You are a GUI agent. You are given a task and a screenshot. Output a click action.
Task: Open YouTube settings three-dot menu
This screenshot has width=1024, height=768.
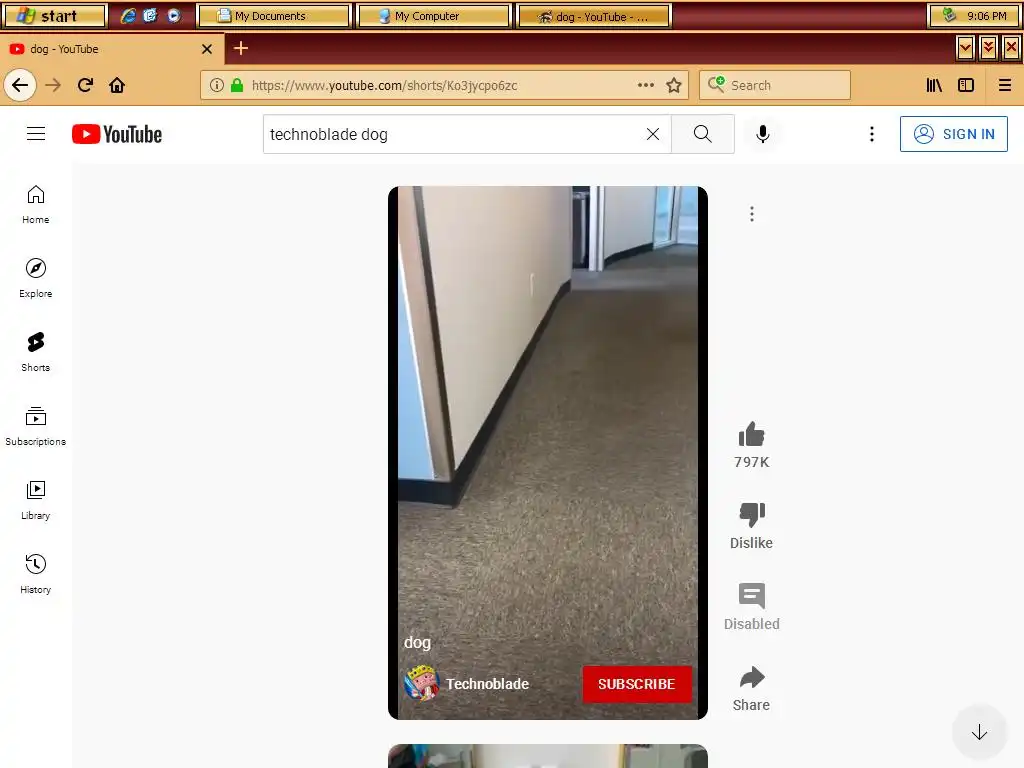(871, 134)
